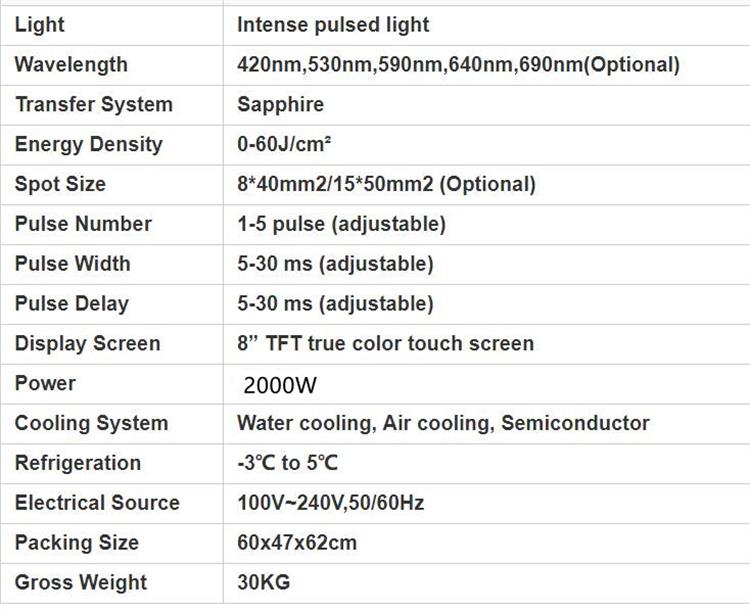Select the 100V~240V,50/60Hz value

[x=331, y=503]
